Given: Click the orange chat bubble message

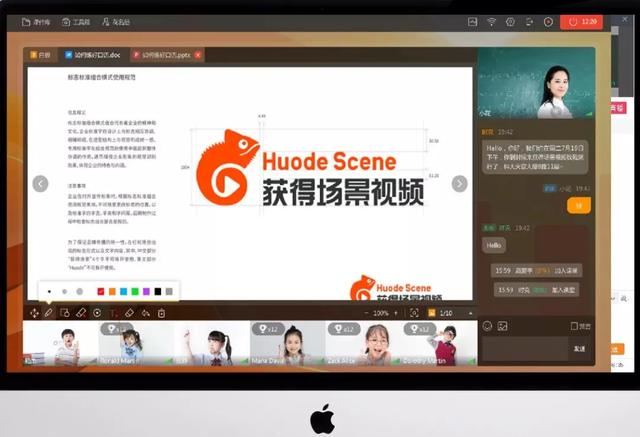Looking at the screenshot, I should tap(579, 206).
